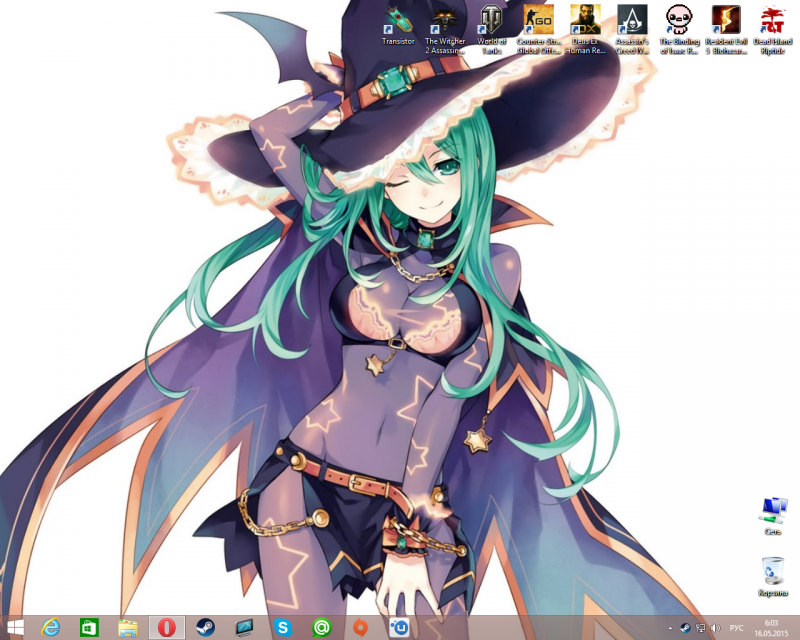Select the network (Сеть) desktop icon
The width and height of the screenshot is (800, 640).
[773, 516]
